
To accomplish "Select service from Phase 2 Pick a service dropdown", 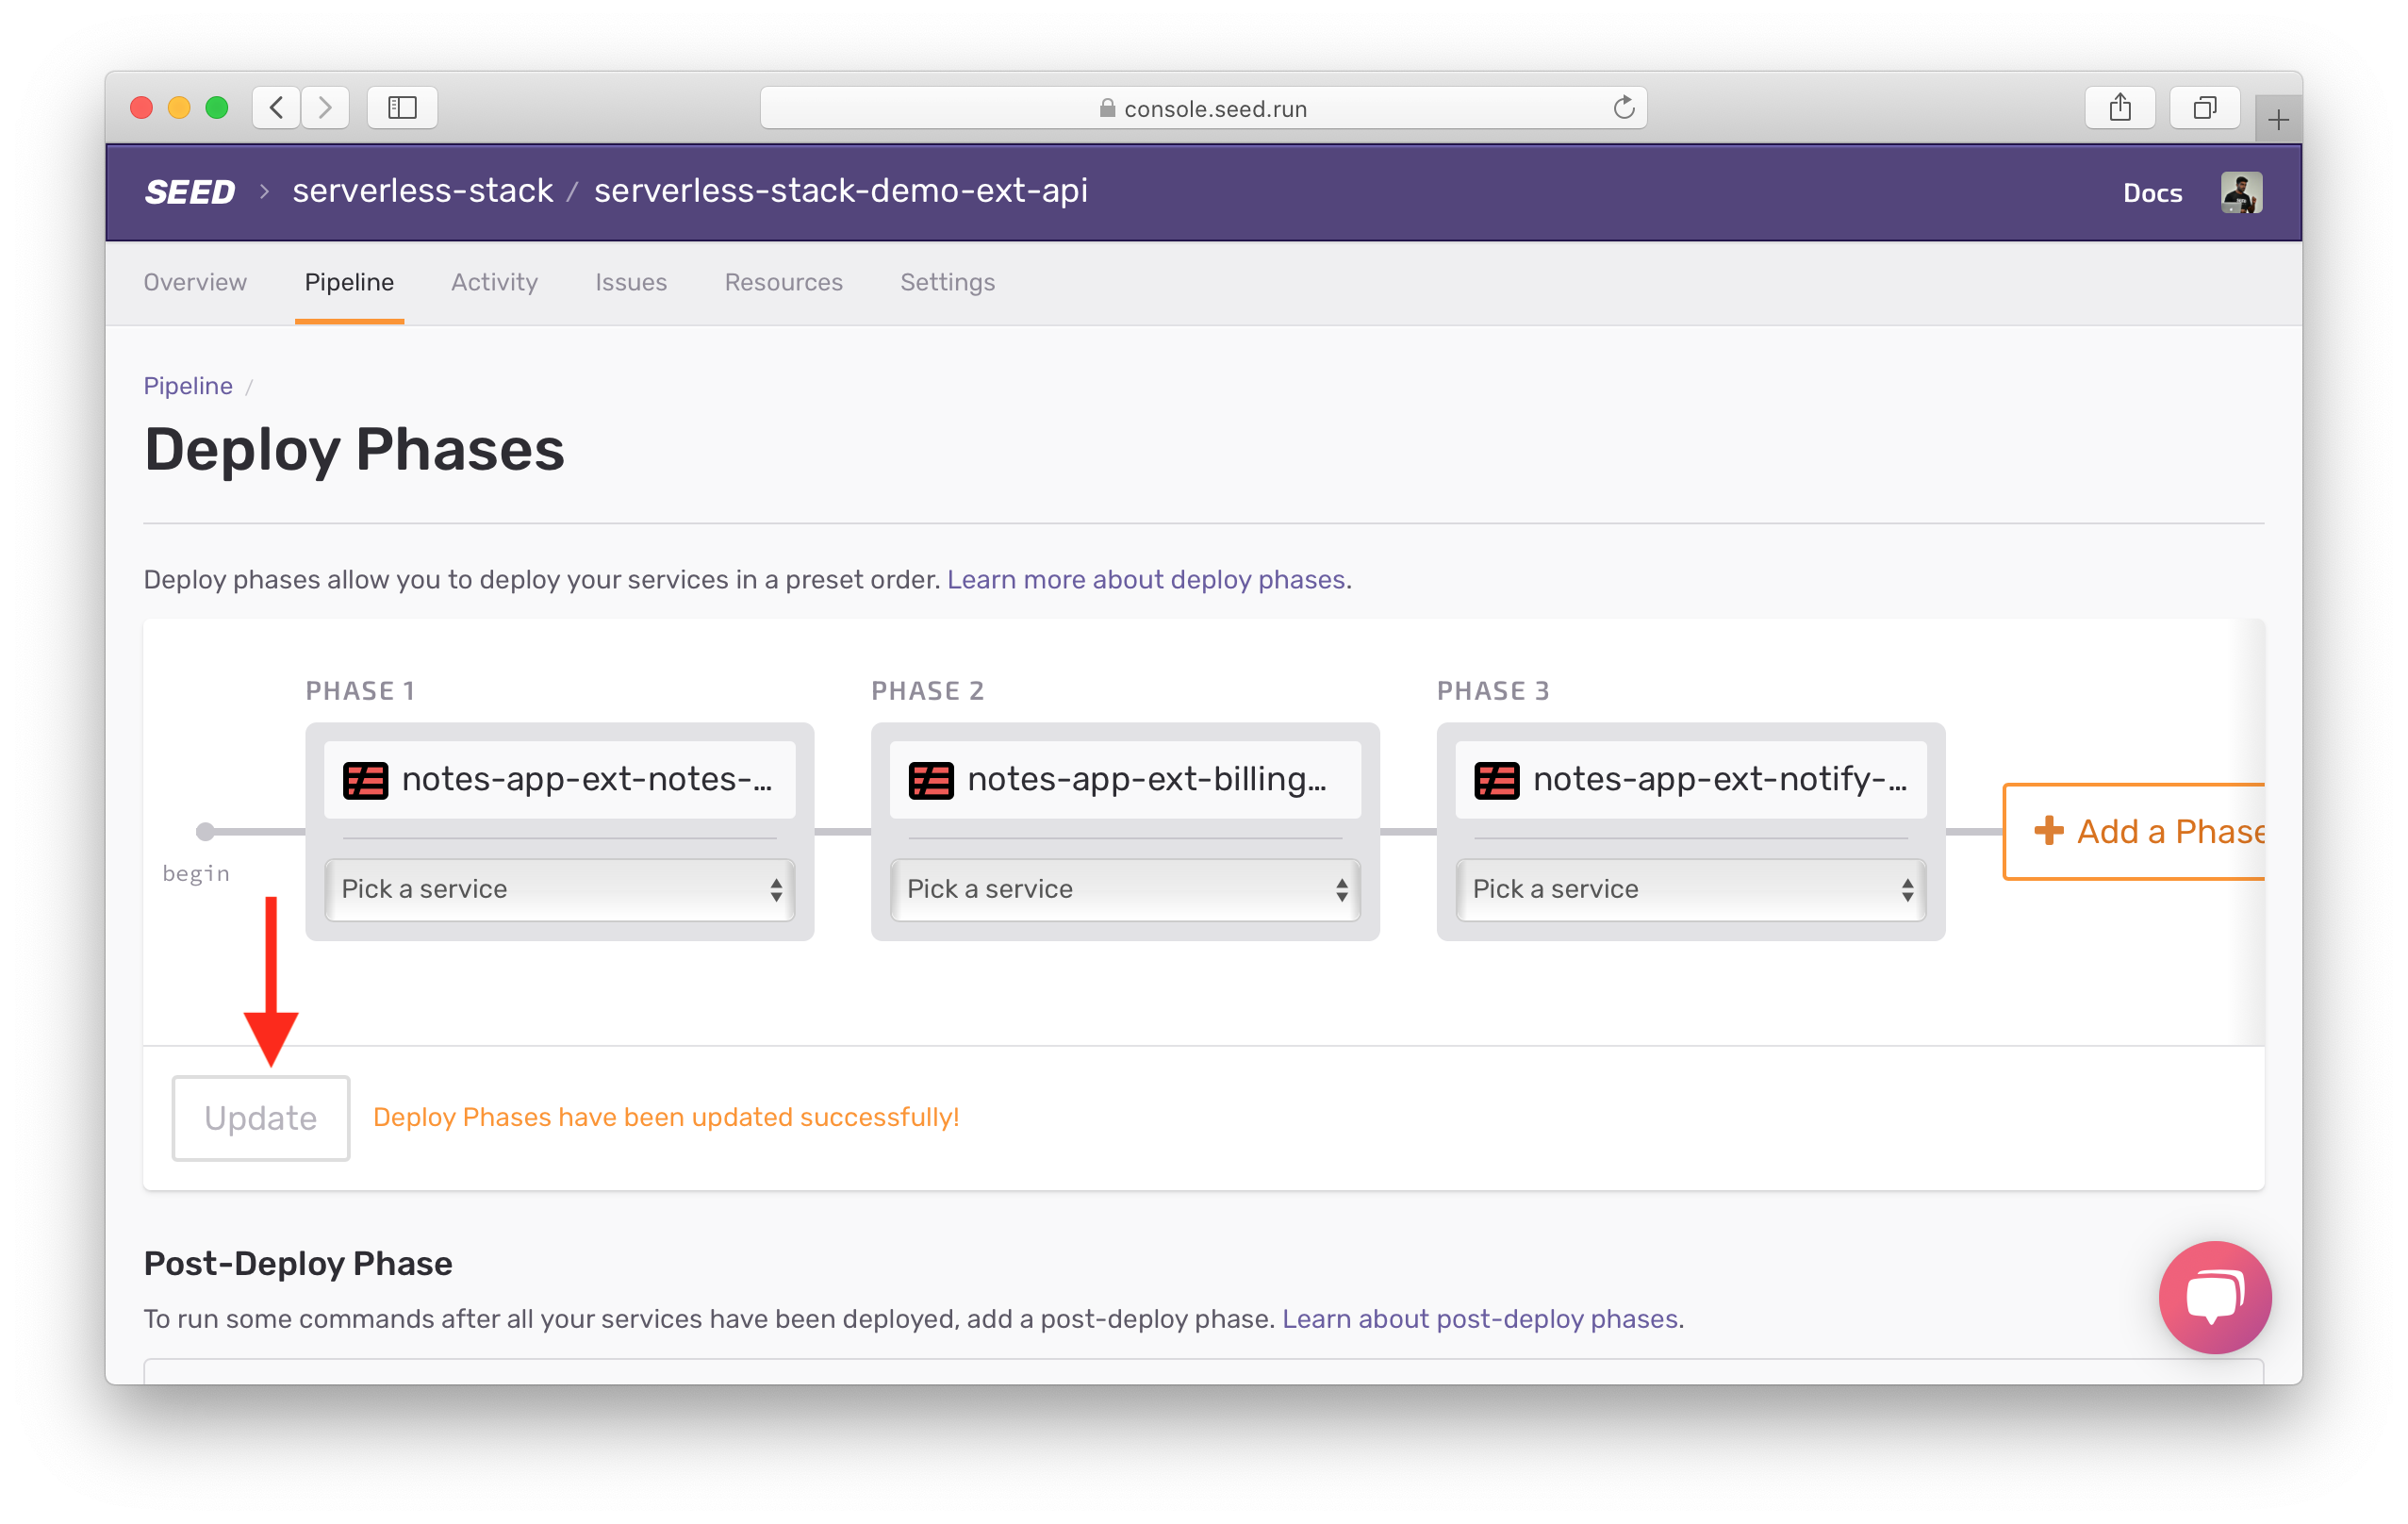I will 1122,888.
